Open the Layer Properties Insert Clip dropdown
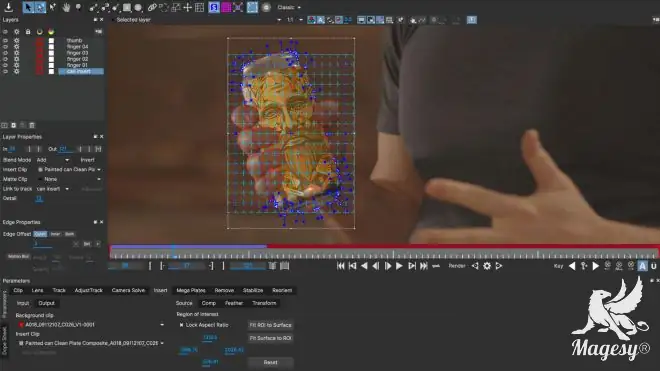The width and height of the screenshot is (660, 371). 69,169
